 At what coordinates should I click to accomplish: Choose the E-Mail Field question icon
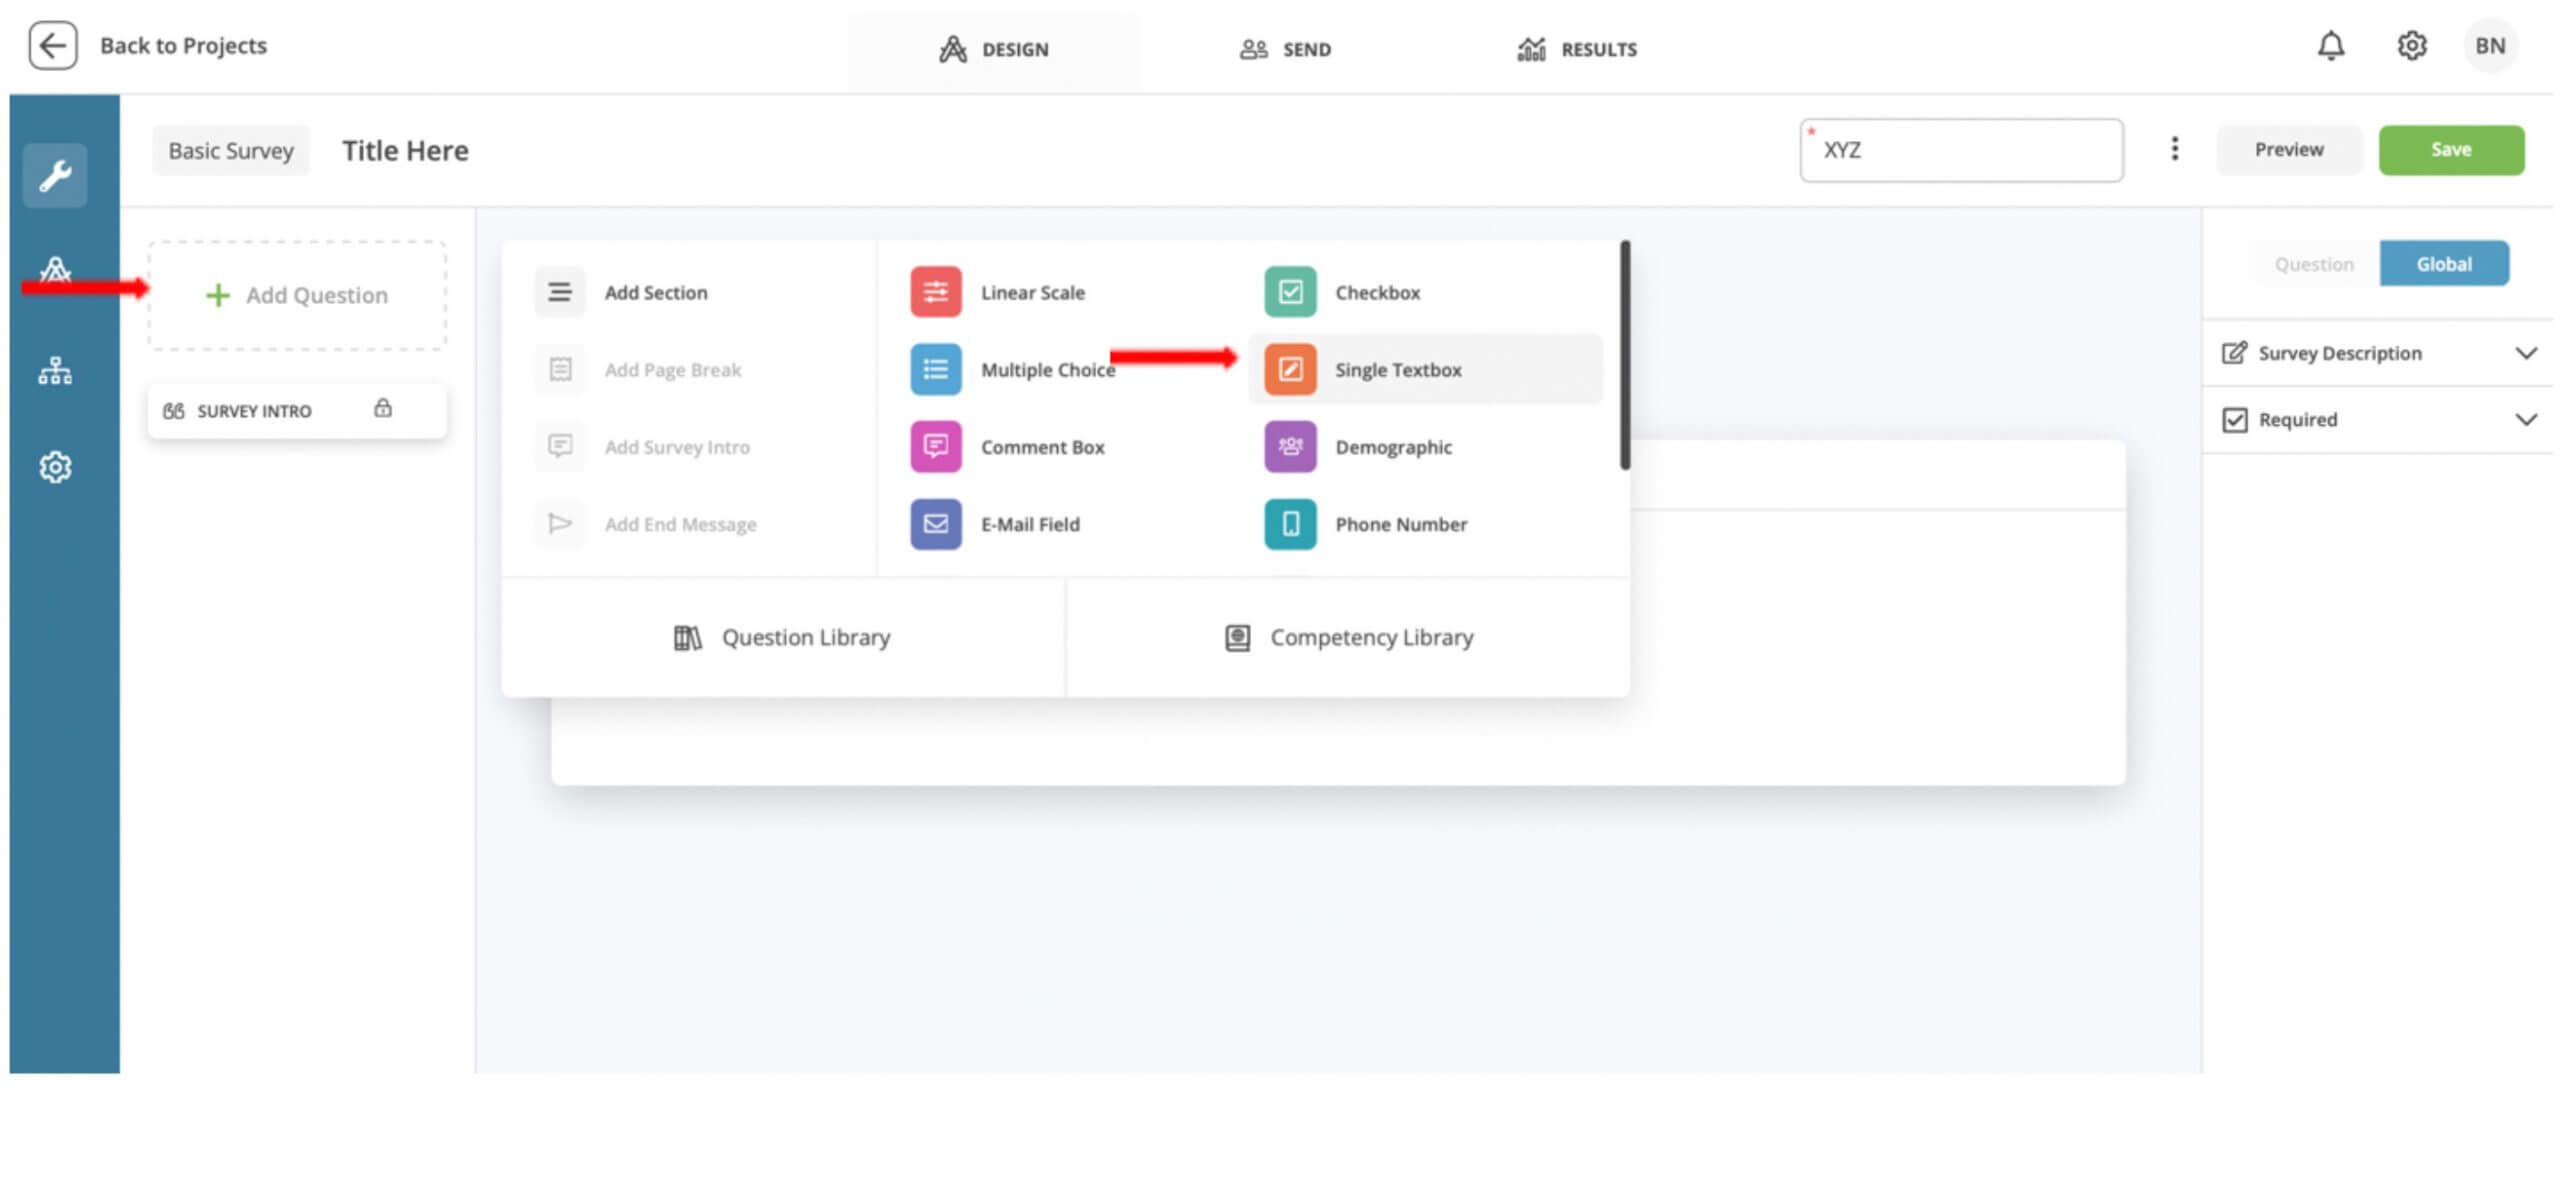[x=936, y=524]
